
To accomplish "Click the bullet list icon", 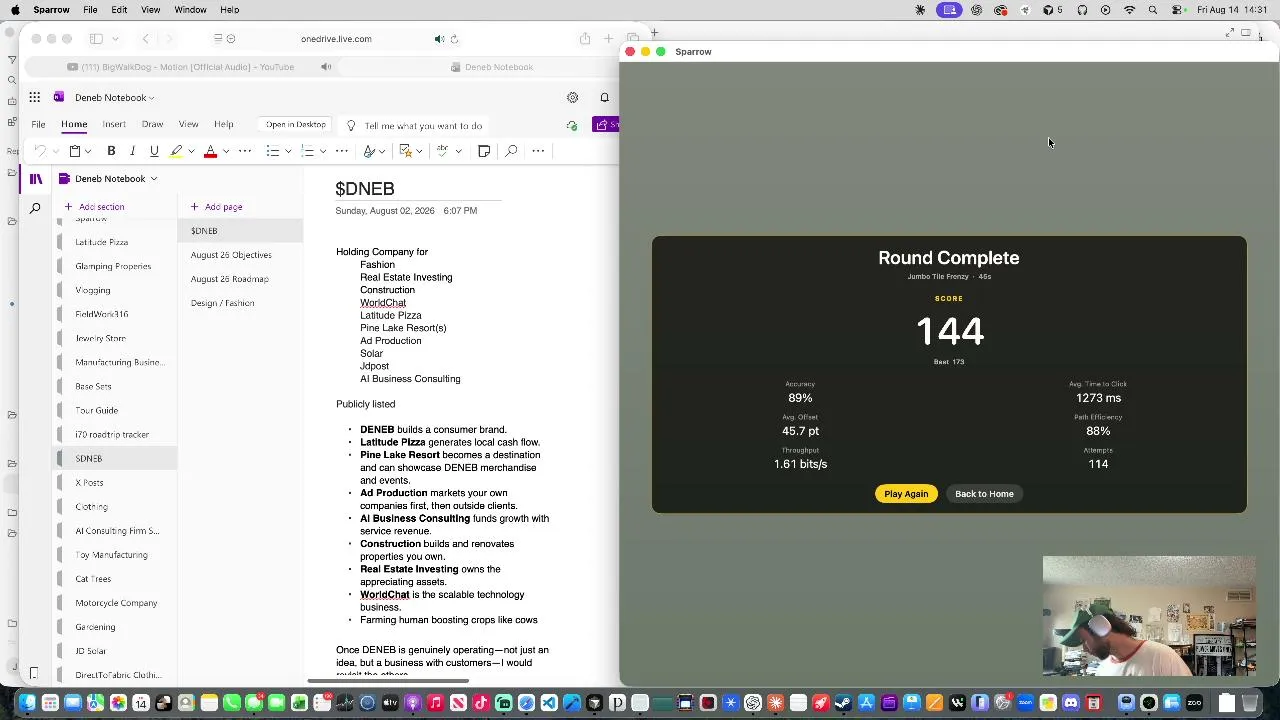I will coord(272,151).
